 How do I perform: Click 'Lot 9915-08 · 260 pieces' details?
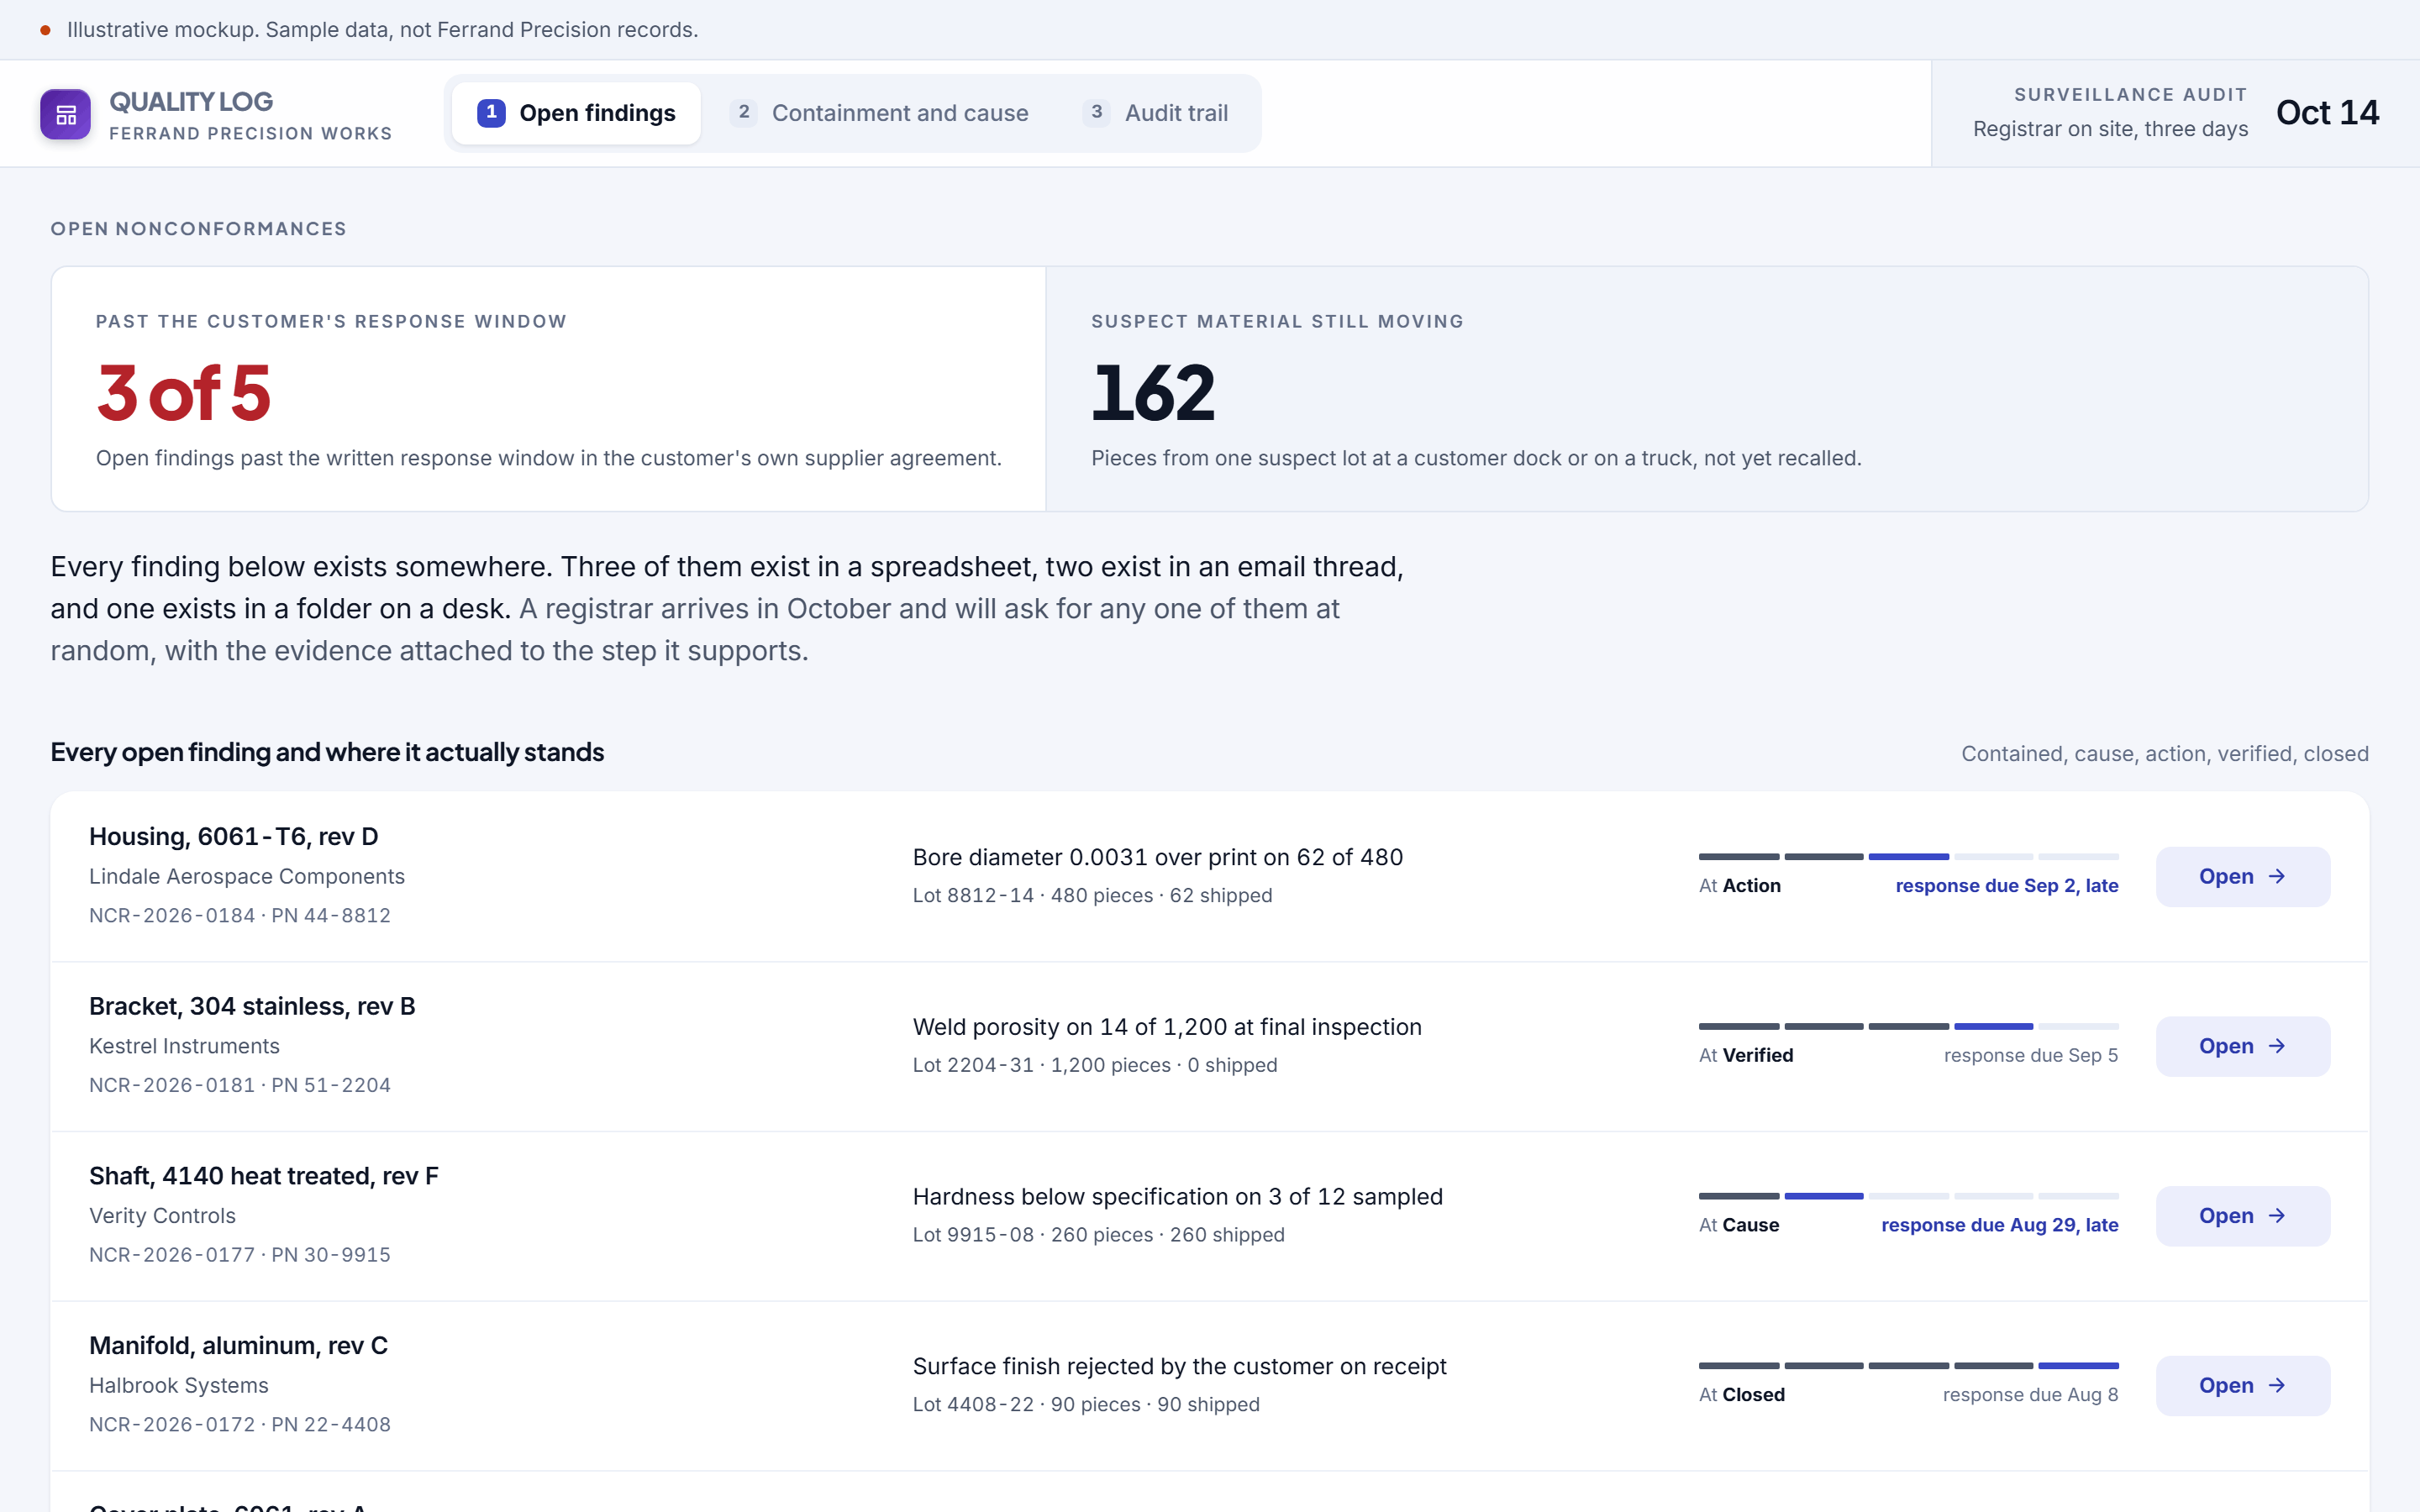pos(1099,1235)
